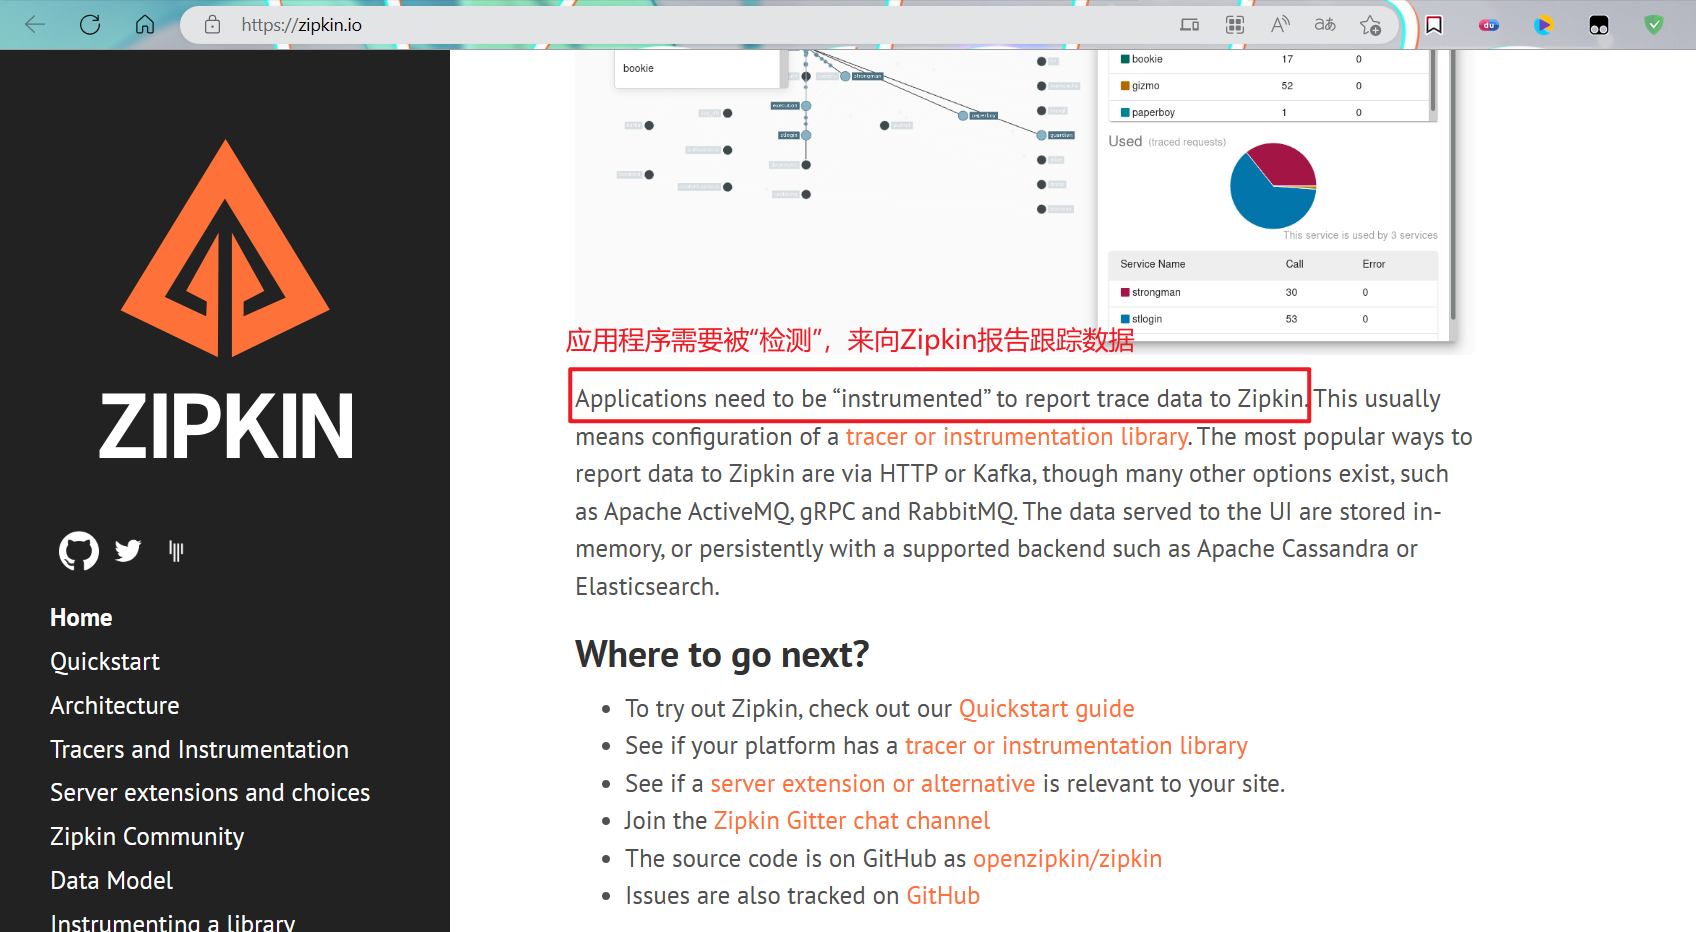Open the Quickstart guide link
1696x932 pixels.
pyautogui.click(x=1047, y=709)
